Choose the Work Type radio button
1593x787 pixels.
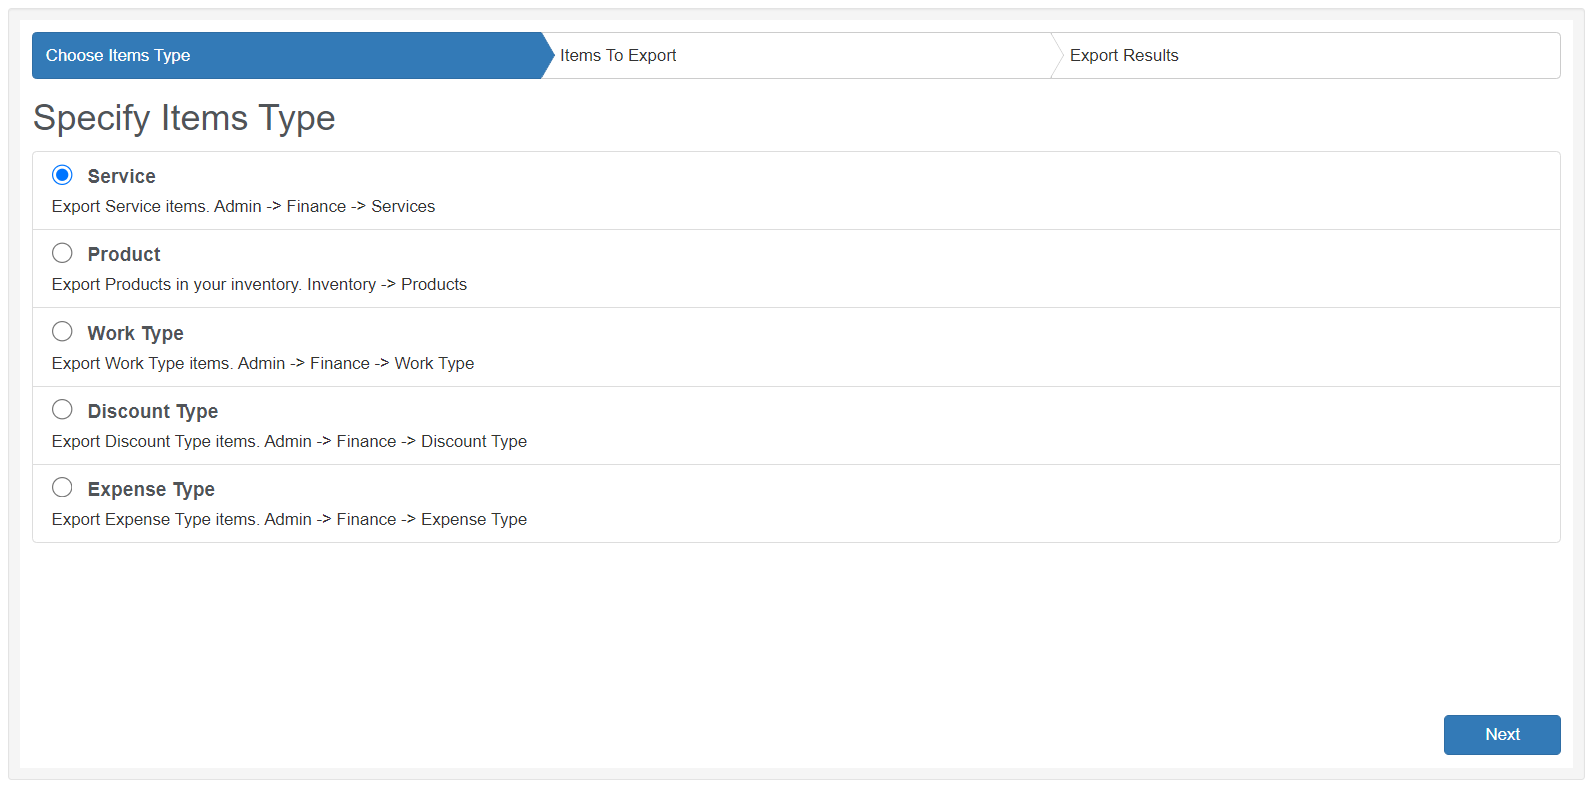pyautogui.click(x=62, y=331)
